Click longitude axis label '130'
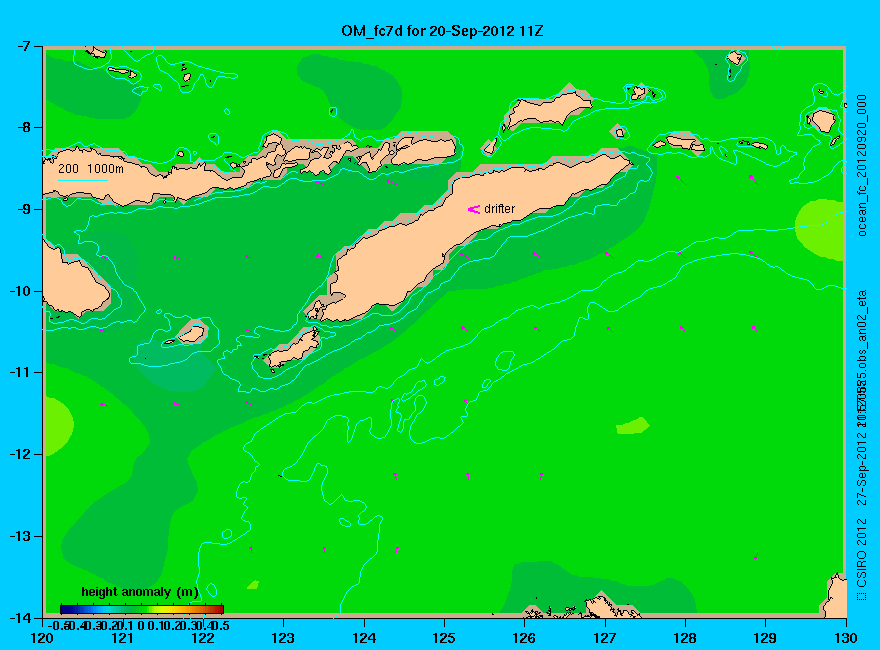This screenshot has height=650, width=880. 846,638
